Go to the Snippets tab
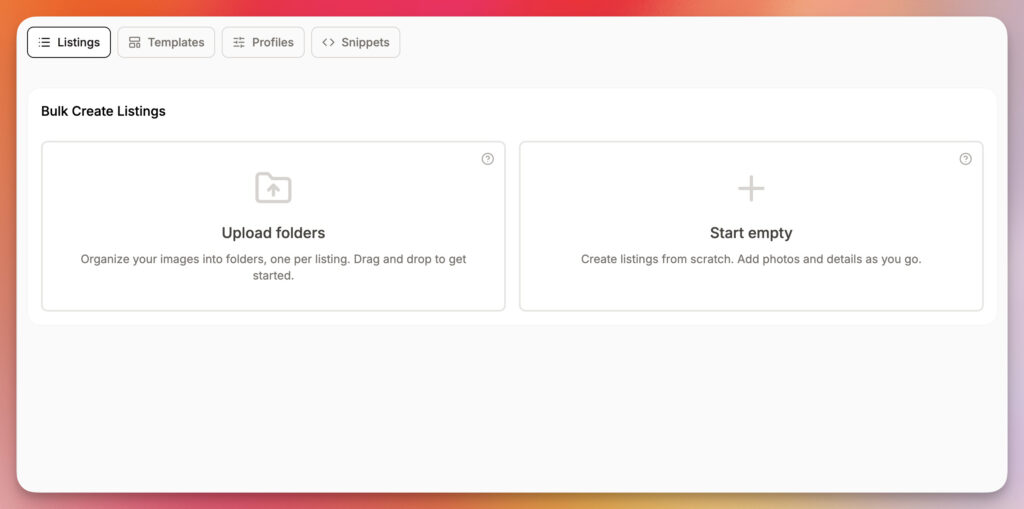 [356, 43]
